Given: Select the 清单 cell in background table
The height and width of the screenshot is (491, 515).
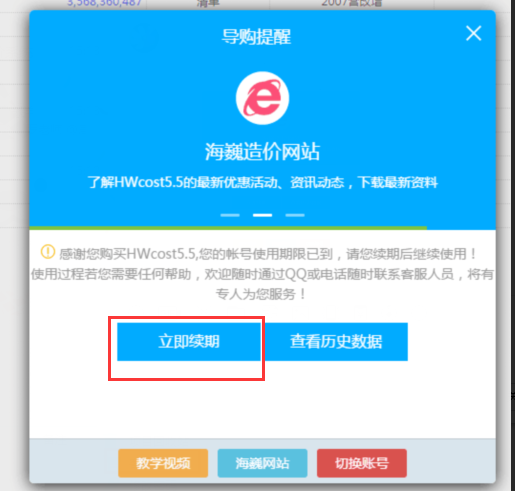Looking at the screenshot, I should point(207,3).
